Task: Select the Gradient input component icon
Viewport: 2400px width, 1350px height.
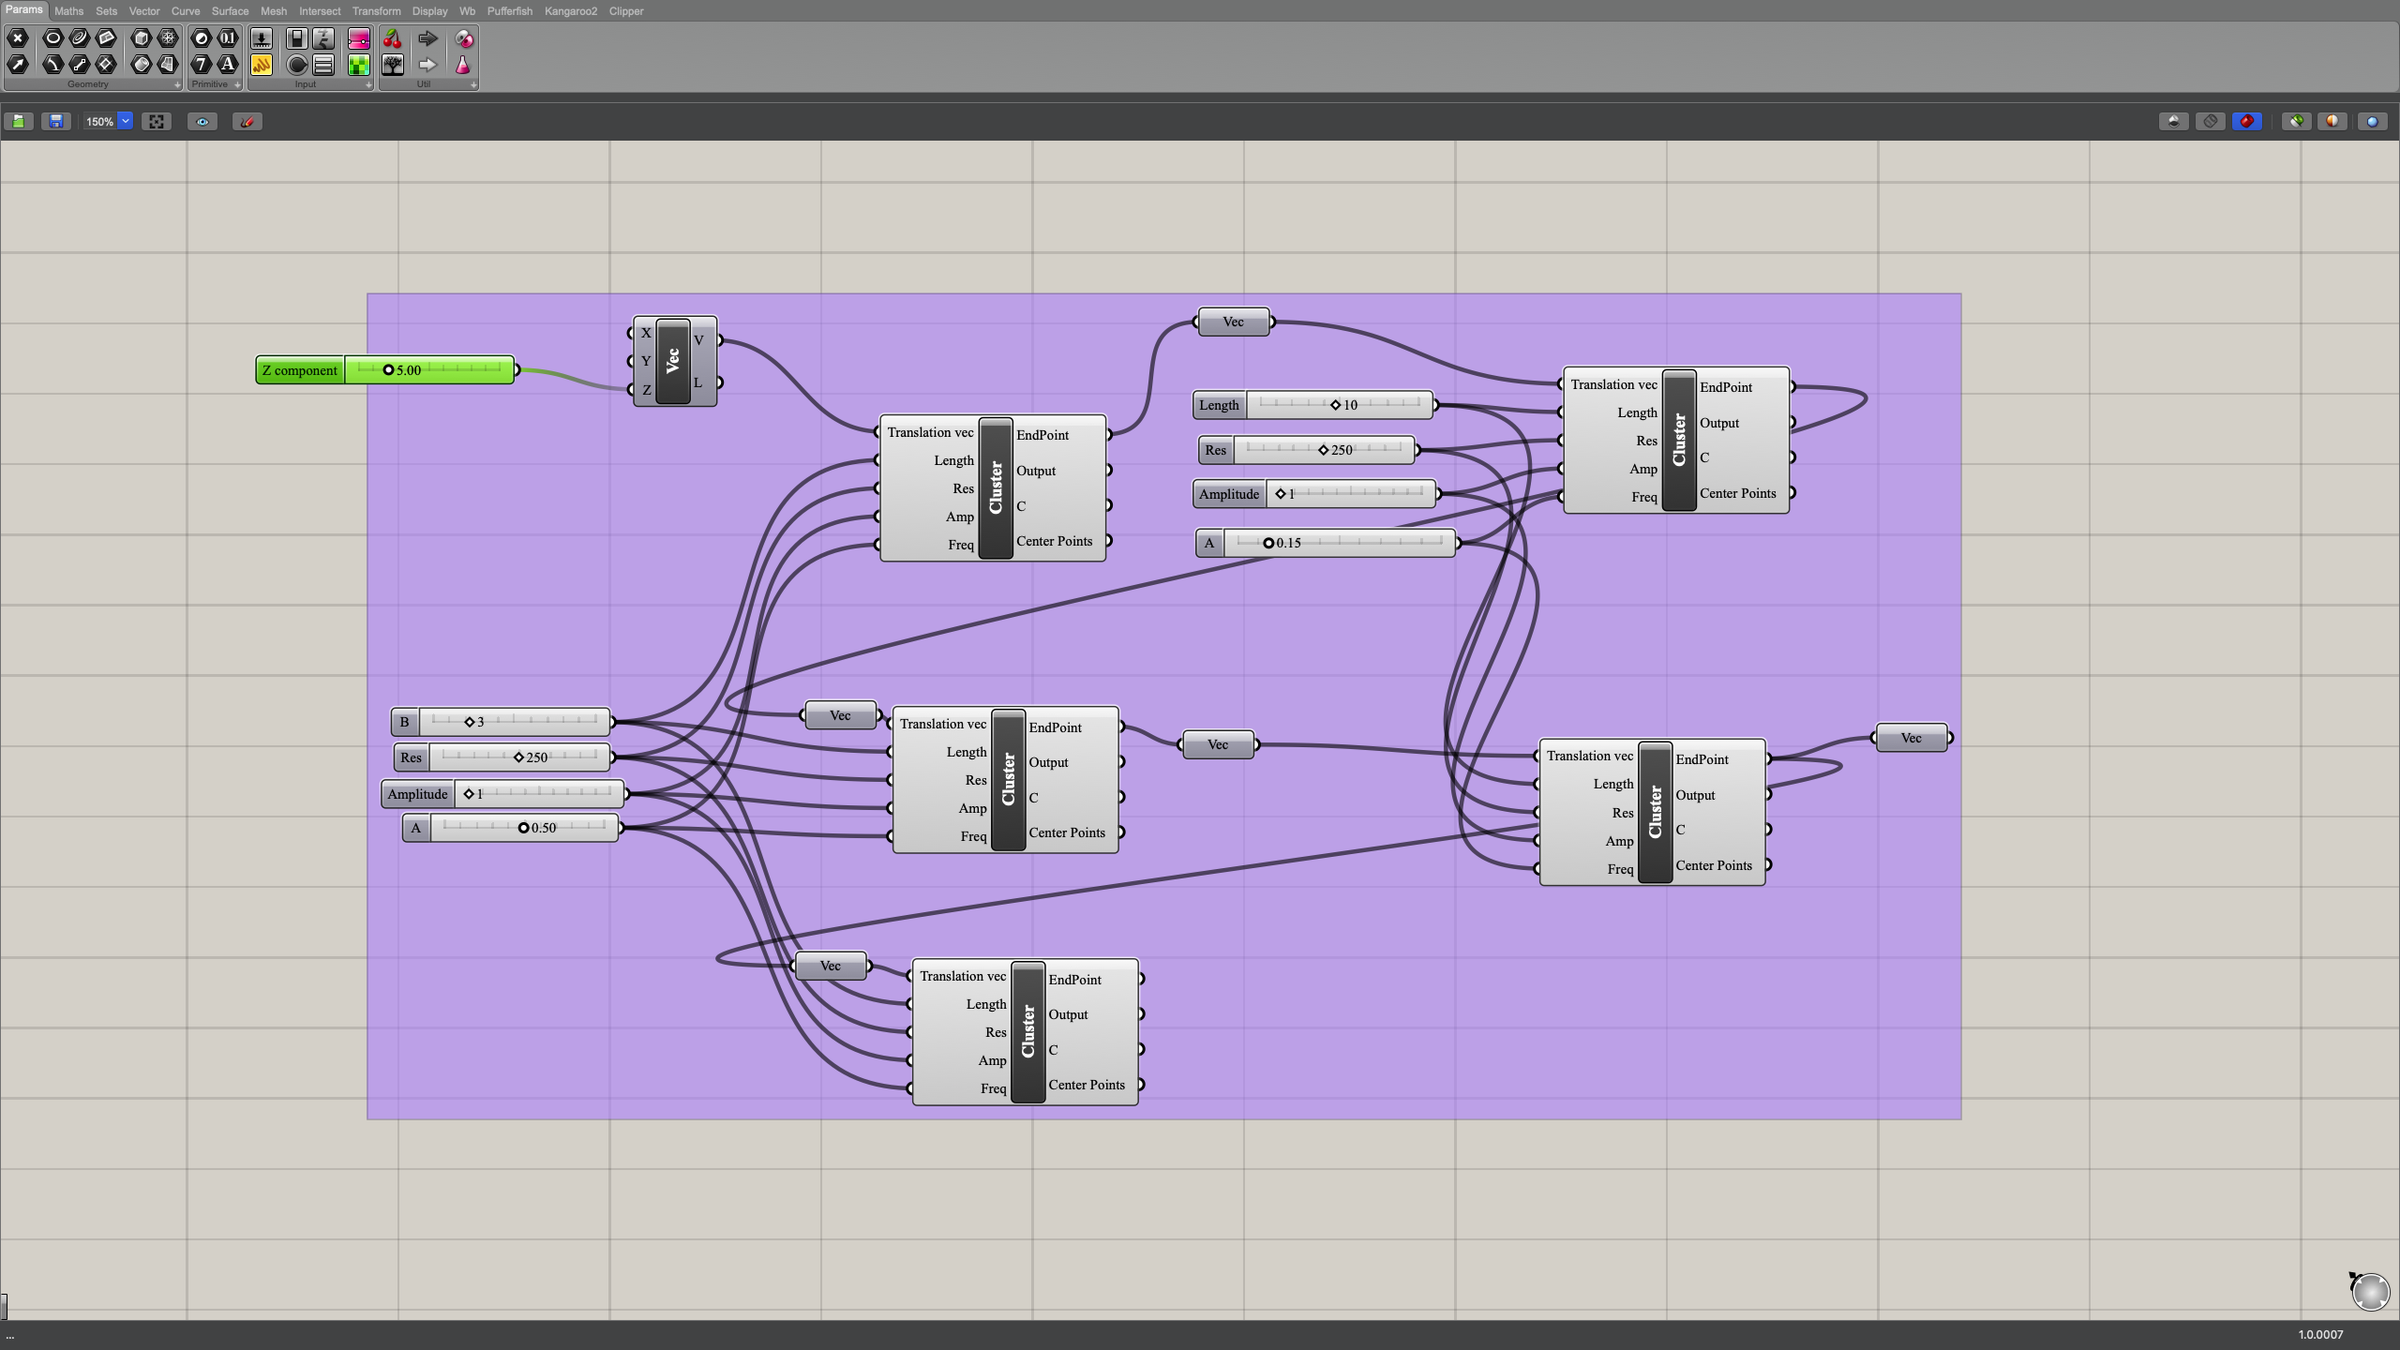Action: (x=358, y=39)
